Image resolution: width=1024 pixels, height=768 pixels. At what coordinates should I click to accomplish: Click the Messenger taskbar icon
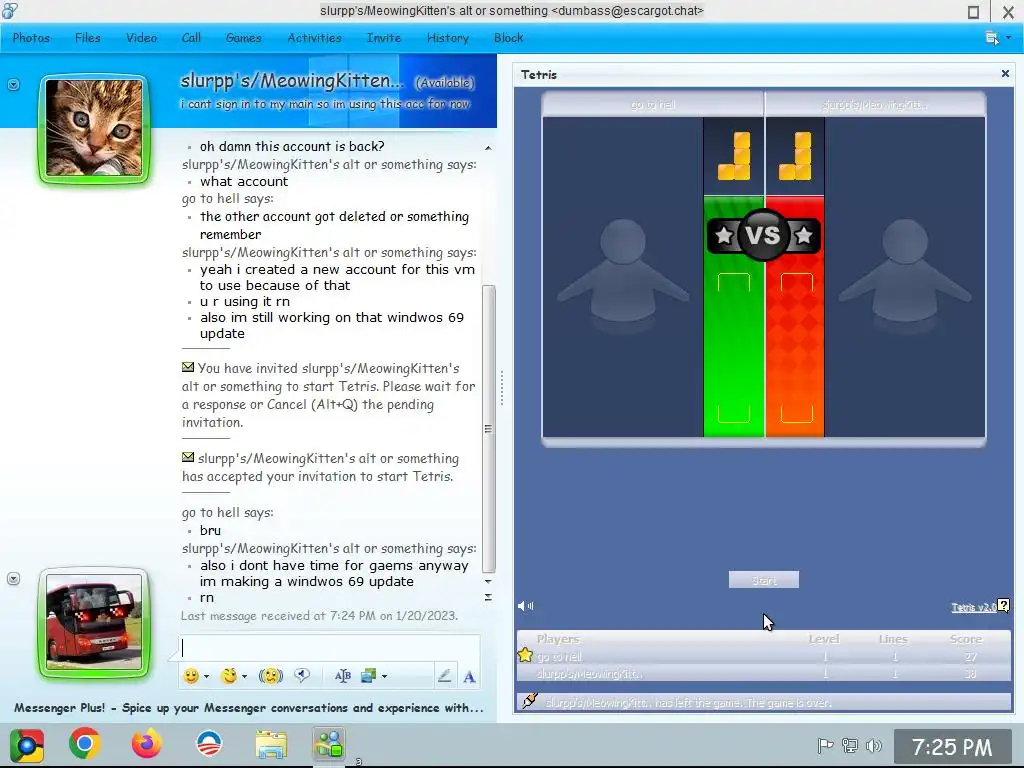click(x=329, y=744)
